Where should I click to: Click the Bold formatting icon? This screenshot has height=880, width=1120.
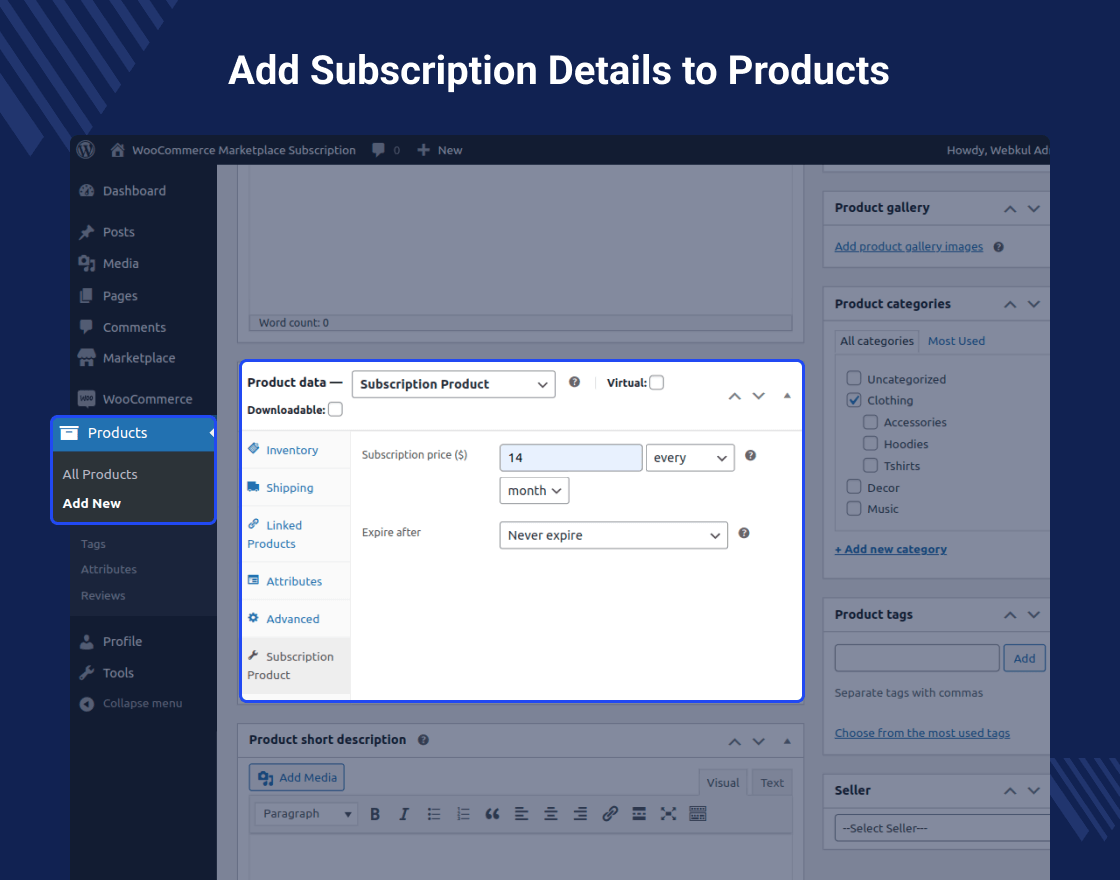tap(375, 814)
